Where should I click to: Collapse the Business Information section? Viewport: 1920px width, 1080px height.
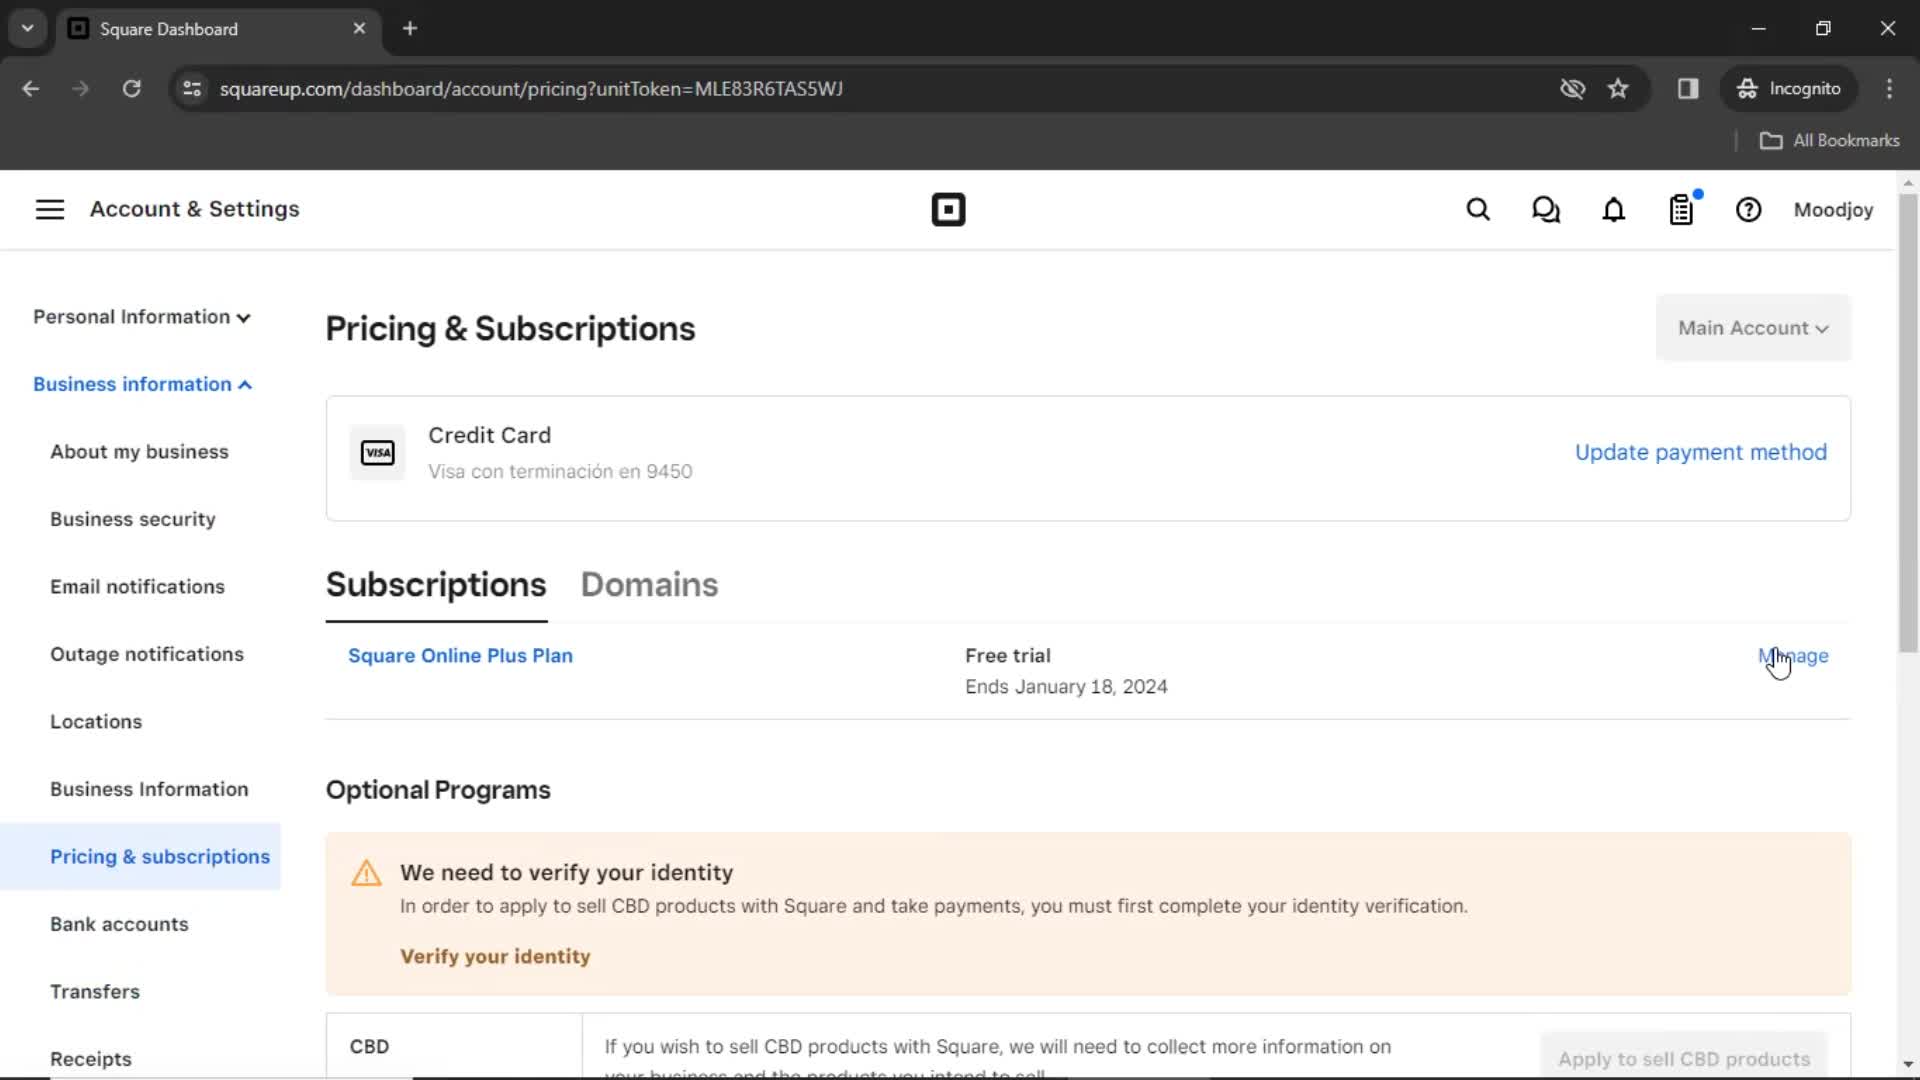click(141, 382)
